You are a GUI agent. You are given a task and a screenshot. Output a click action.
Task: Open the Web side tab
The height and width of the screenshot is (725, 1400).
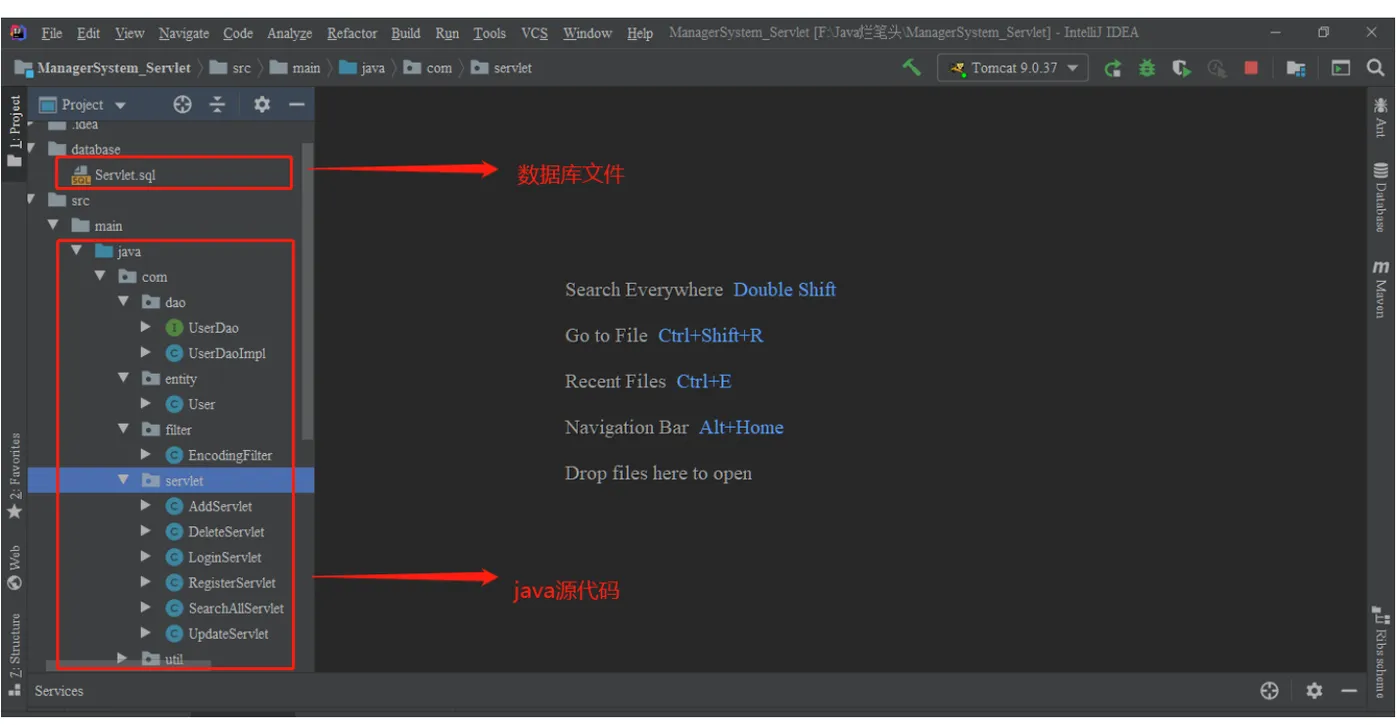click(x=15, y=568)
